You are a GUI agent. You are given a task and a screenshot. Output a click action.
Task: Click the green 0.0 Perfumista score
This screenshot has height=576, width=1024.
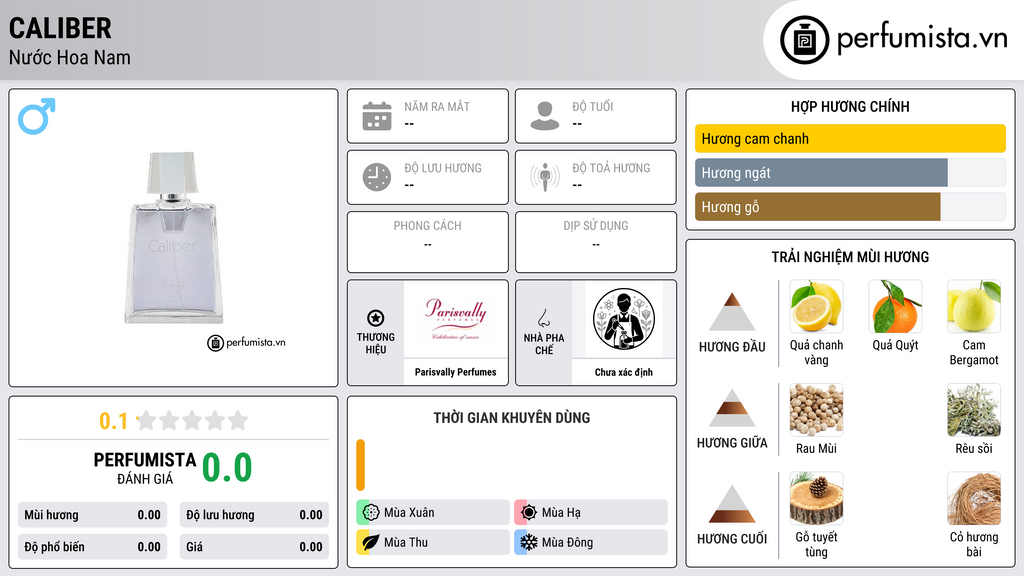[x=227, y=467]
